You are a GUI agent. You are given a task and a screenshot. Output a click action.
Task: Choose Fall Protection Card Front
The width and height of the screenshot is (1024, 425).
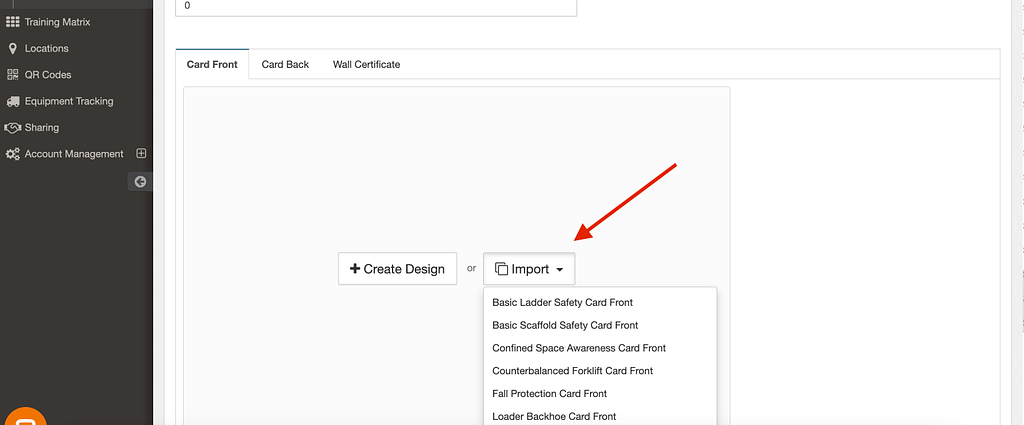[x=549, y=394]
